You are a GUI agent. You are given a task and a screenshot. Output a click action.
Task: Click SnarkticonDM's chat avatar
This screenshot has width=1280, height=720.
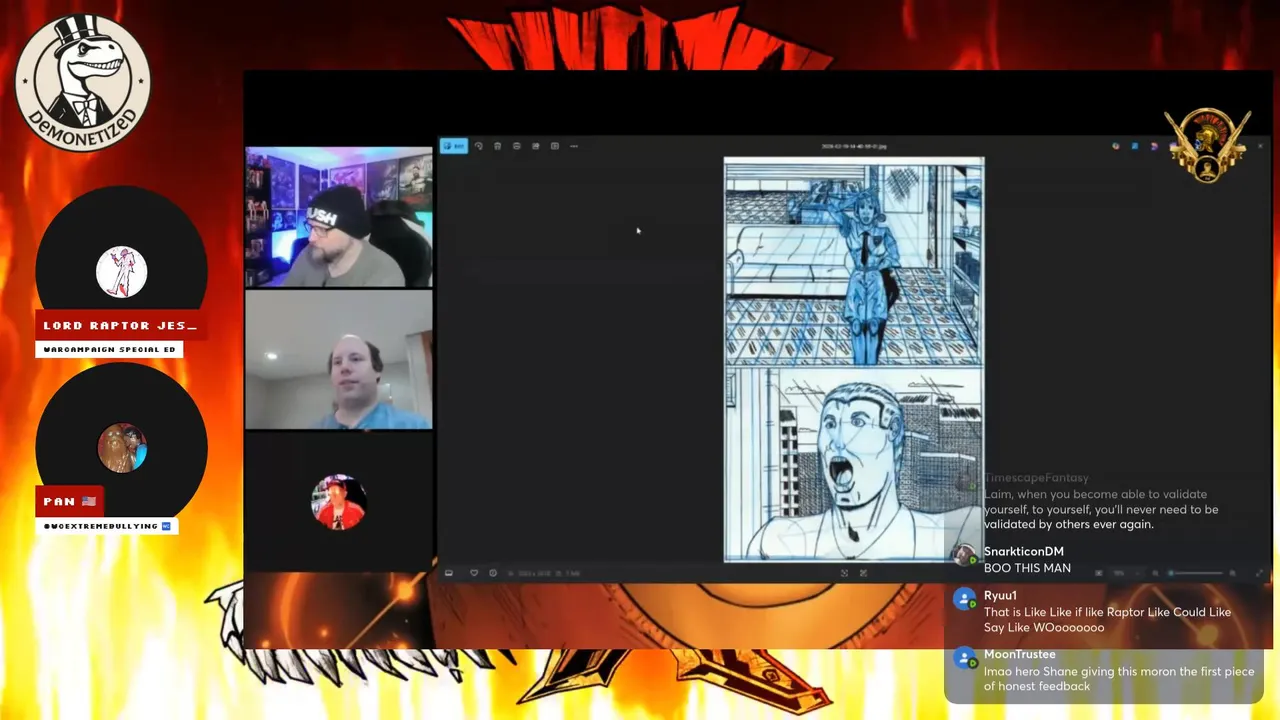pyautogui.click(x=964, y=555)
